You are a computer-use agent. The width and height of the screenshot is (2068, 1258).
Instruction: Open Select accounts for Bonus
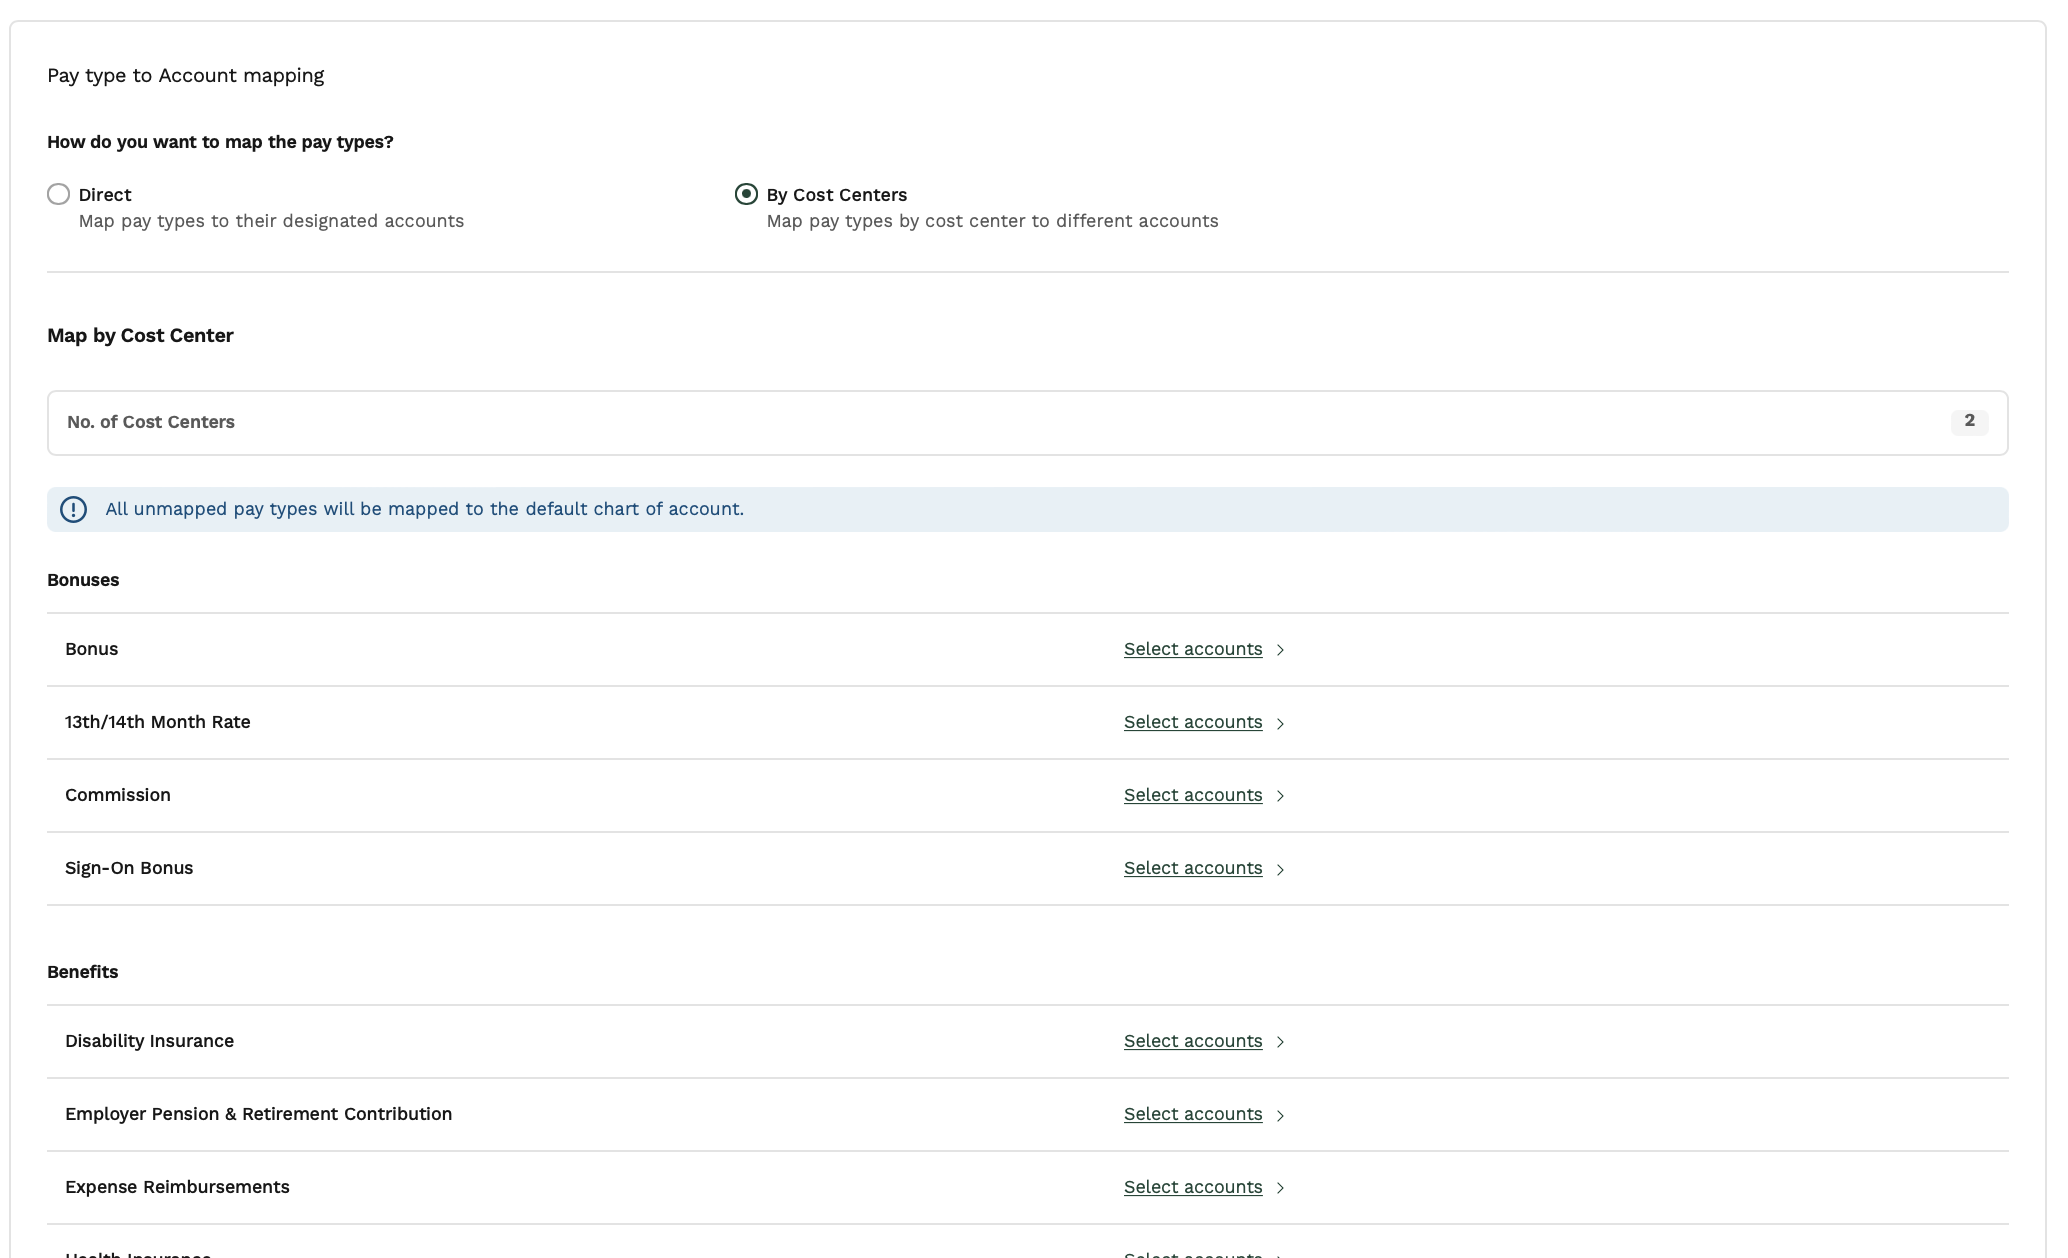pyautogui.click(x=1192, y=649)
